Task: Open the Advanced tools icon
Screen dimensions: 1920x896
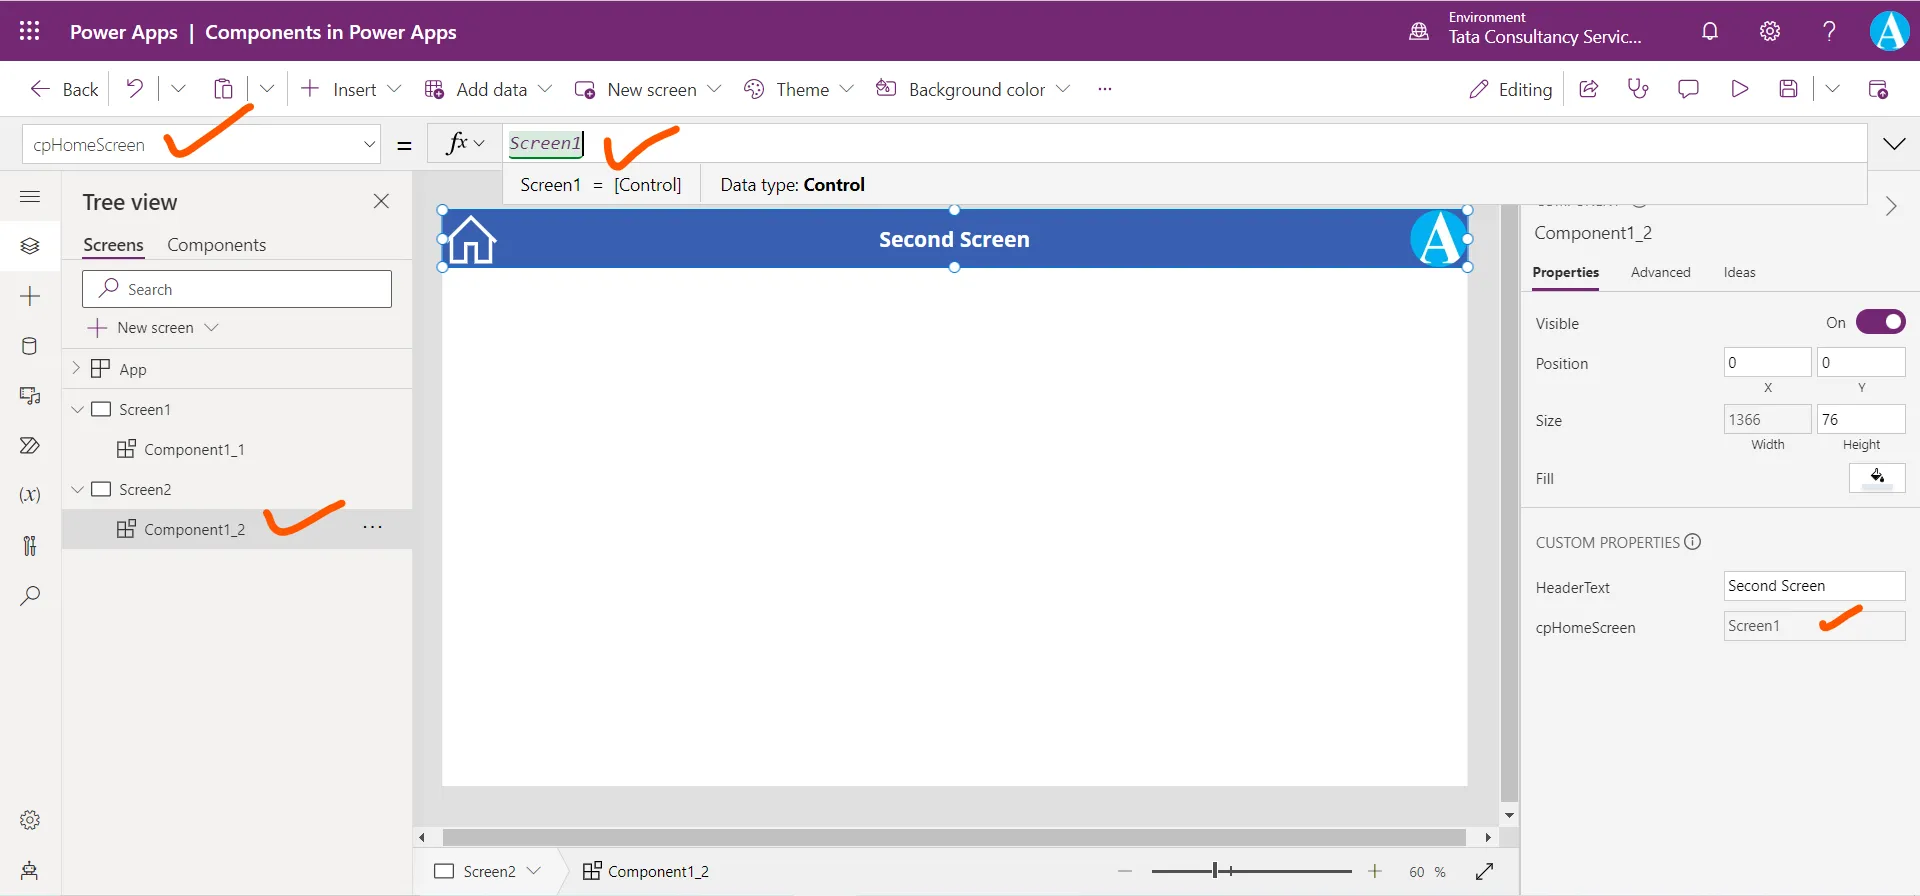Action: pyautogui.click(x=30, y=545)
